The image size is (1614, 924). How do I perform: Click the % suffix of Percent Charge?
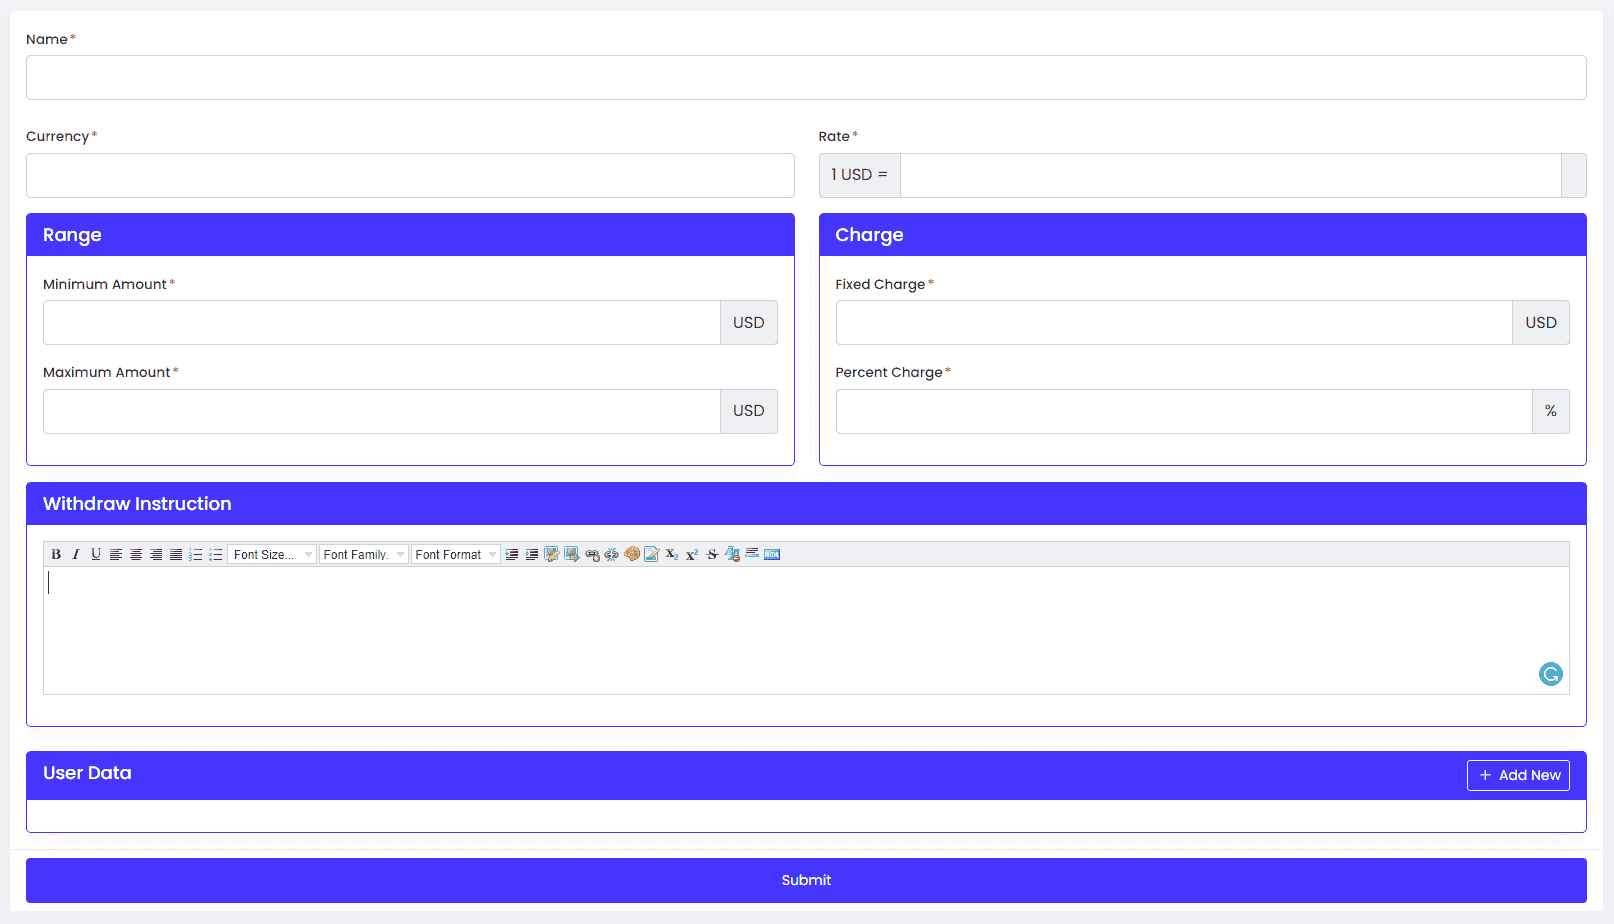(x=1551, y=411)
